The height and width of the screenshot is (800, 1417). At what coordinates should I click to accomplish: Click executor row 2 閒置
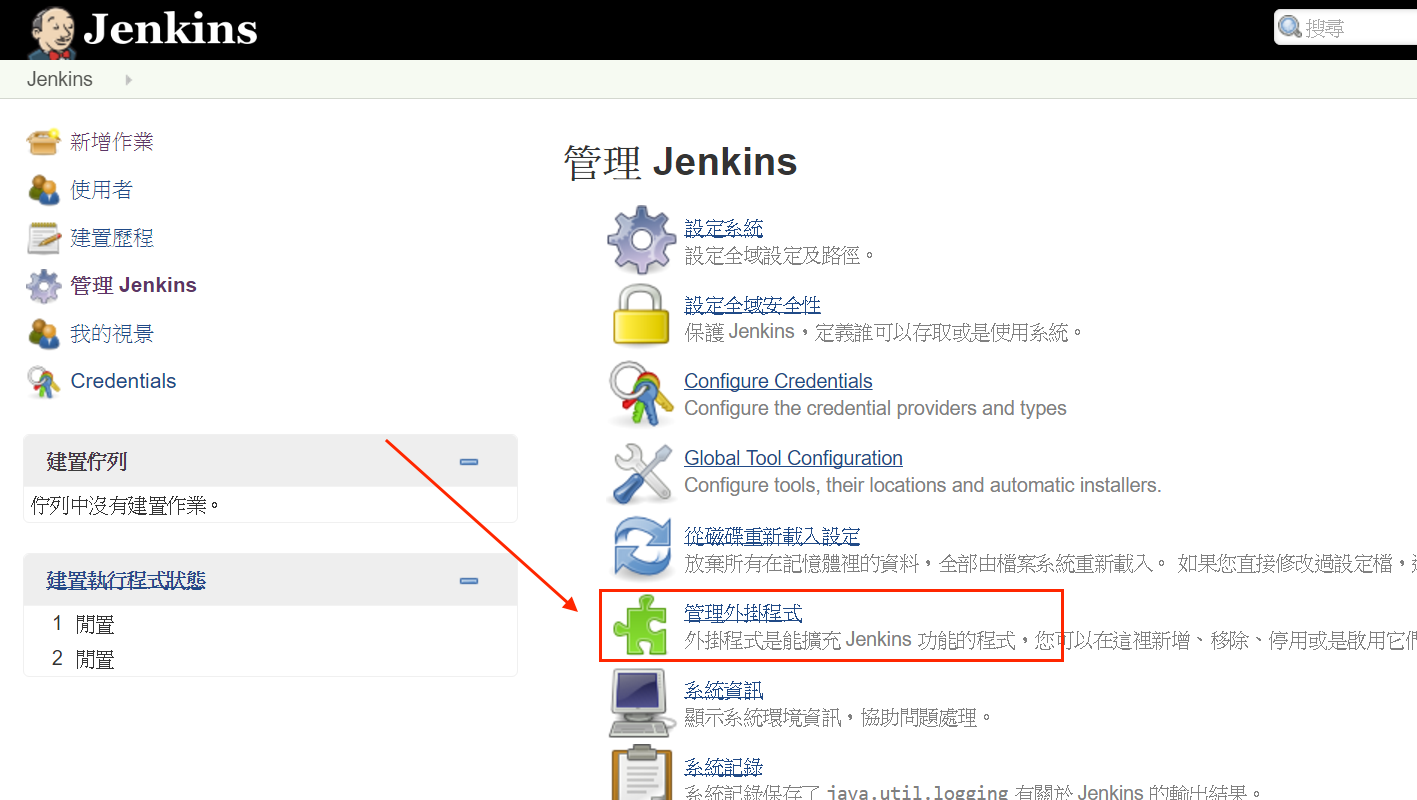point(270,659)
